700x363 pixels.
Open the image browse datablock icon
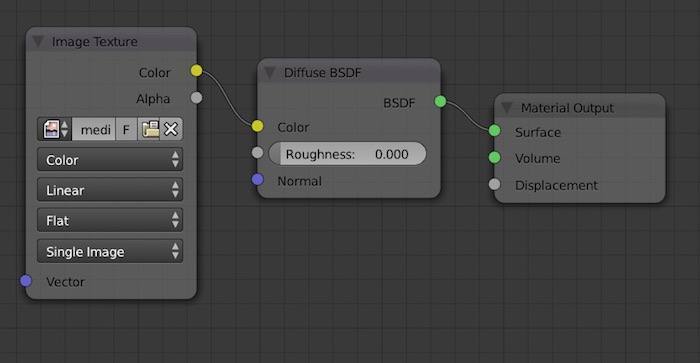tap(55, 129)
